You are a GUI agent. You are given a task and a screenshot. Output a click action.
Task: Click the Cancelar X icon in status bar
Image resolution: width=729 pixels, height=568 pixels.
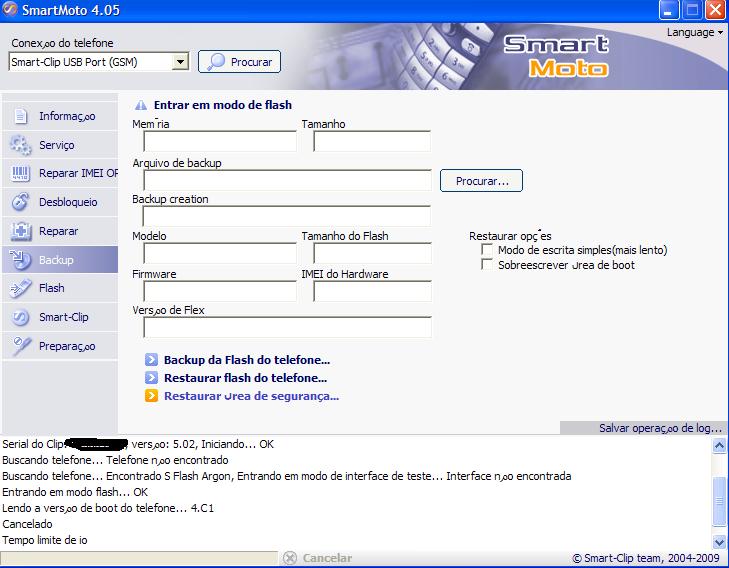(290, 558)
